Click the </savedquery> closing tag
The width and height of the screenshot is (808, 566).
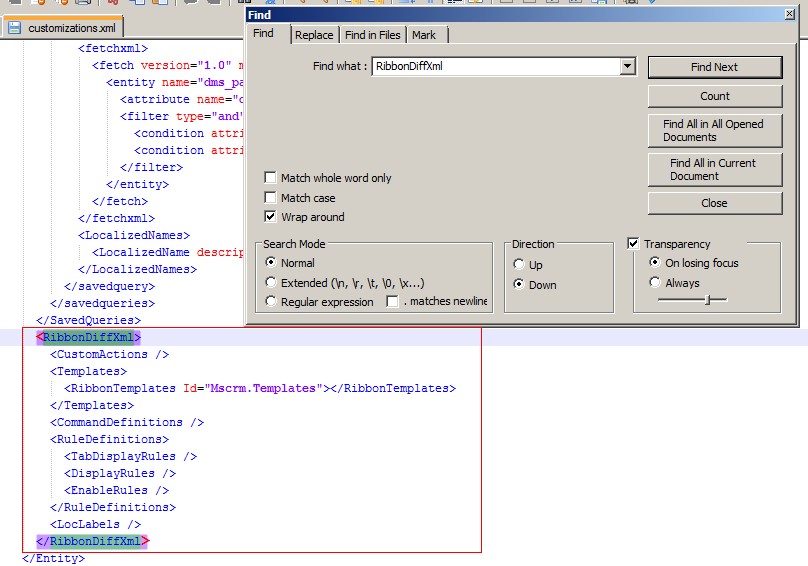coord(109,286)
